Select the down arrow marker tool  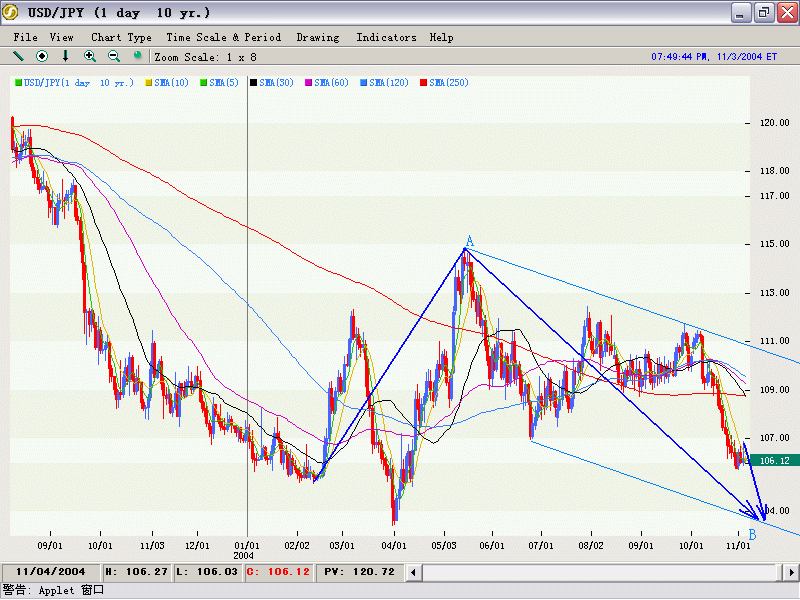[66, 56]
